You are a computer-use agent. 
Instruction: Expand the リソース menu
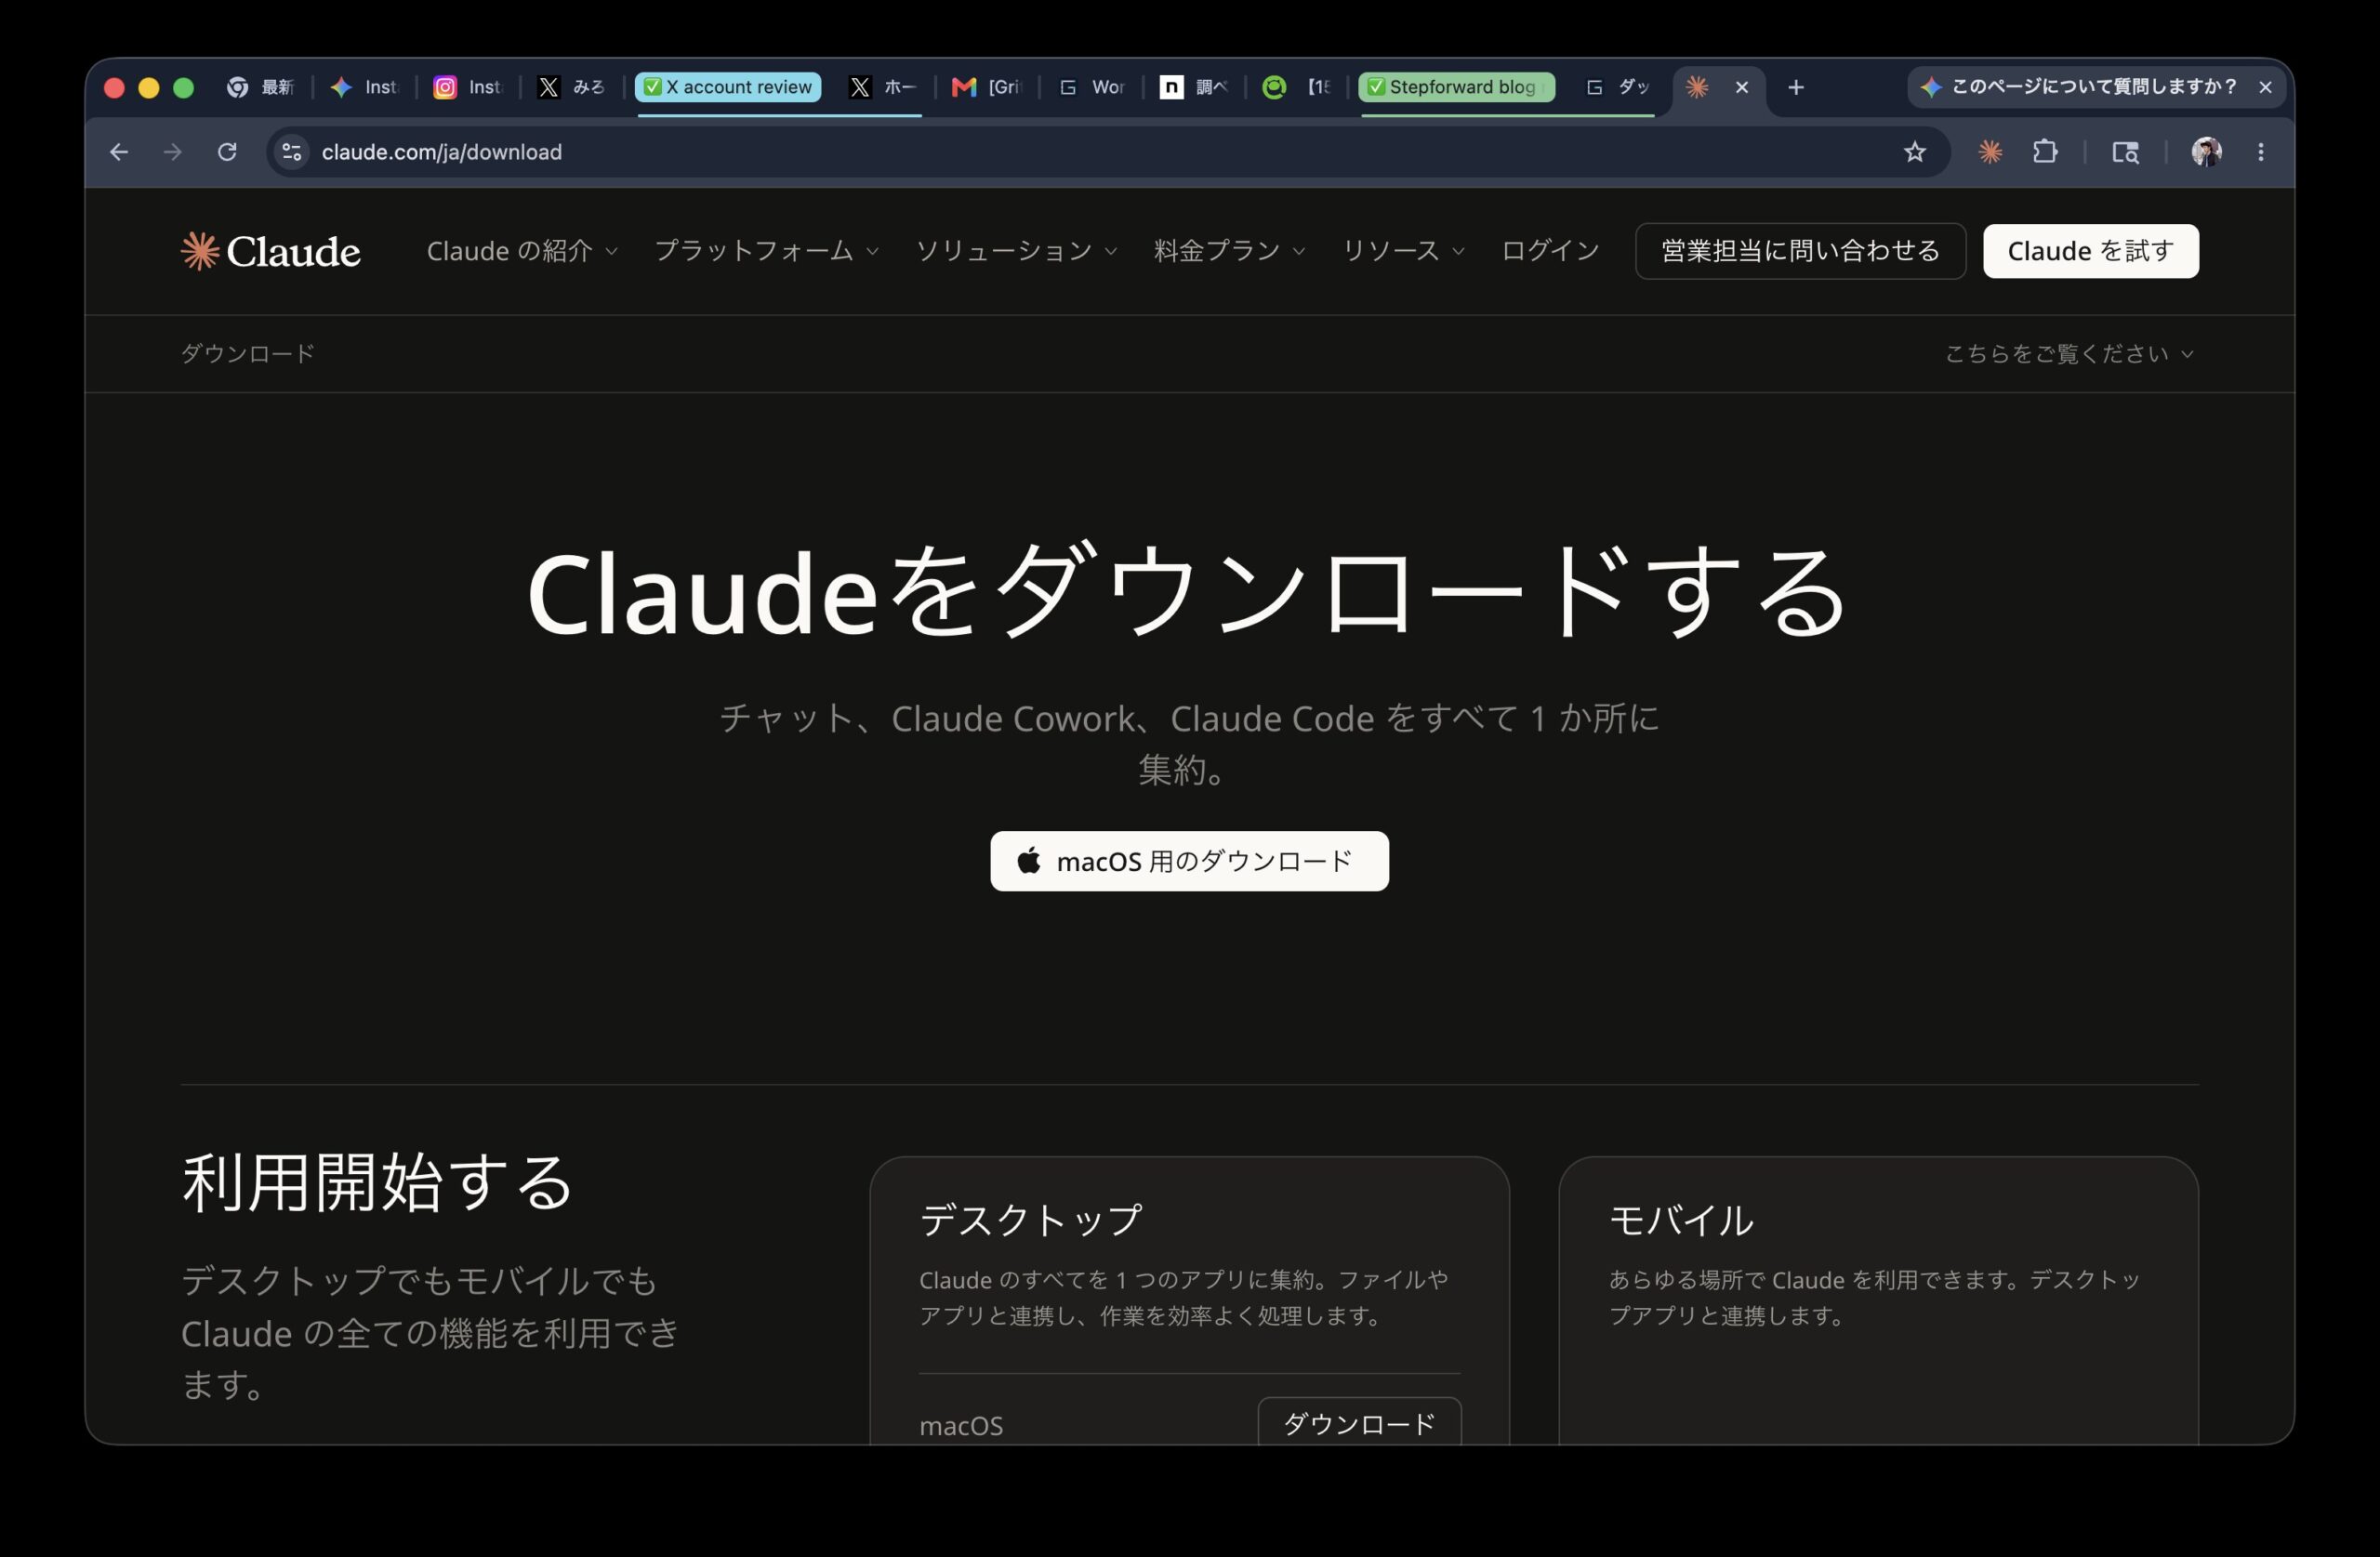(1403, 251)
